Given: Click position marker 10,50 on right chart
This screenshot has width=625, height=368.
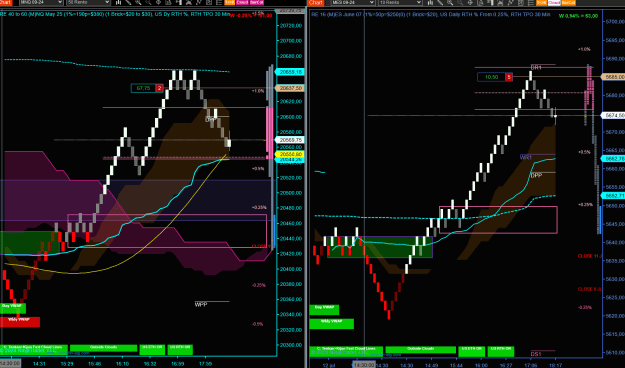Looking at the screenshot, I should click(x=495, y=77).
